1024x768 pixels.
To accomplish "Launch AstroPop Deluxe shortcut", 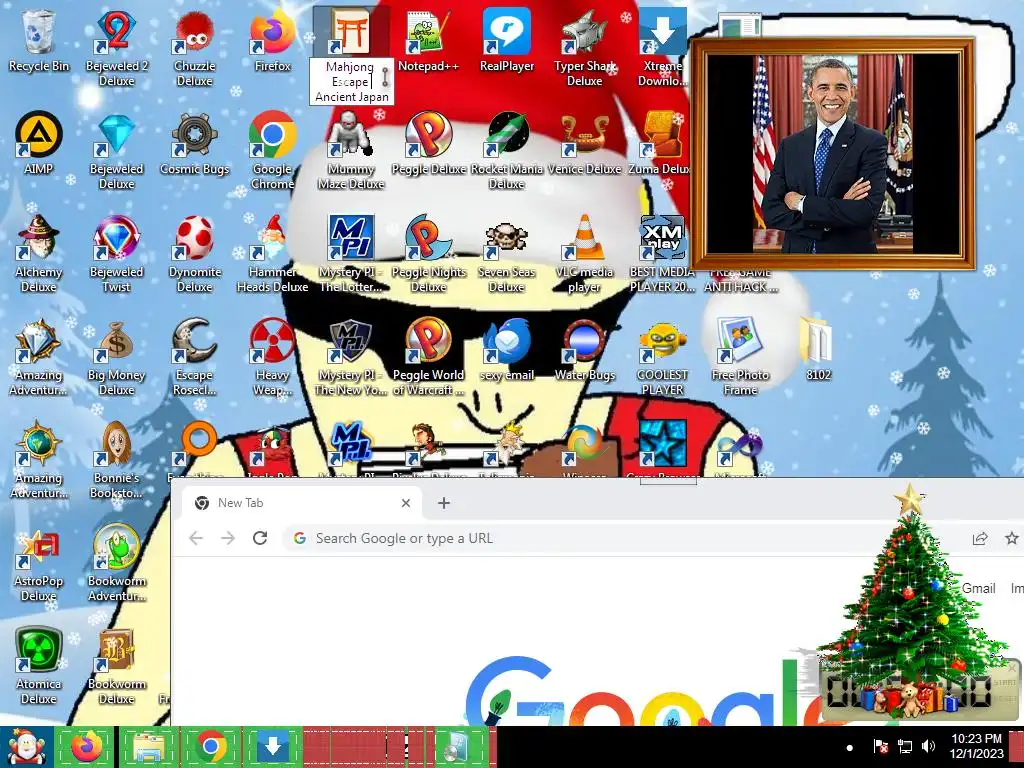I will (39, 564).
